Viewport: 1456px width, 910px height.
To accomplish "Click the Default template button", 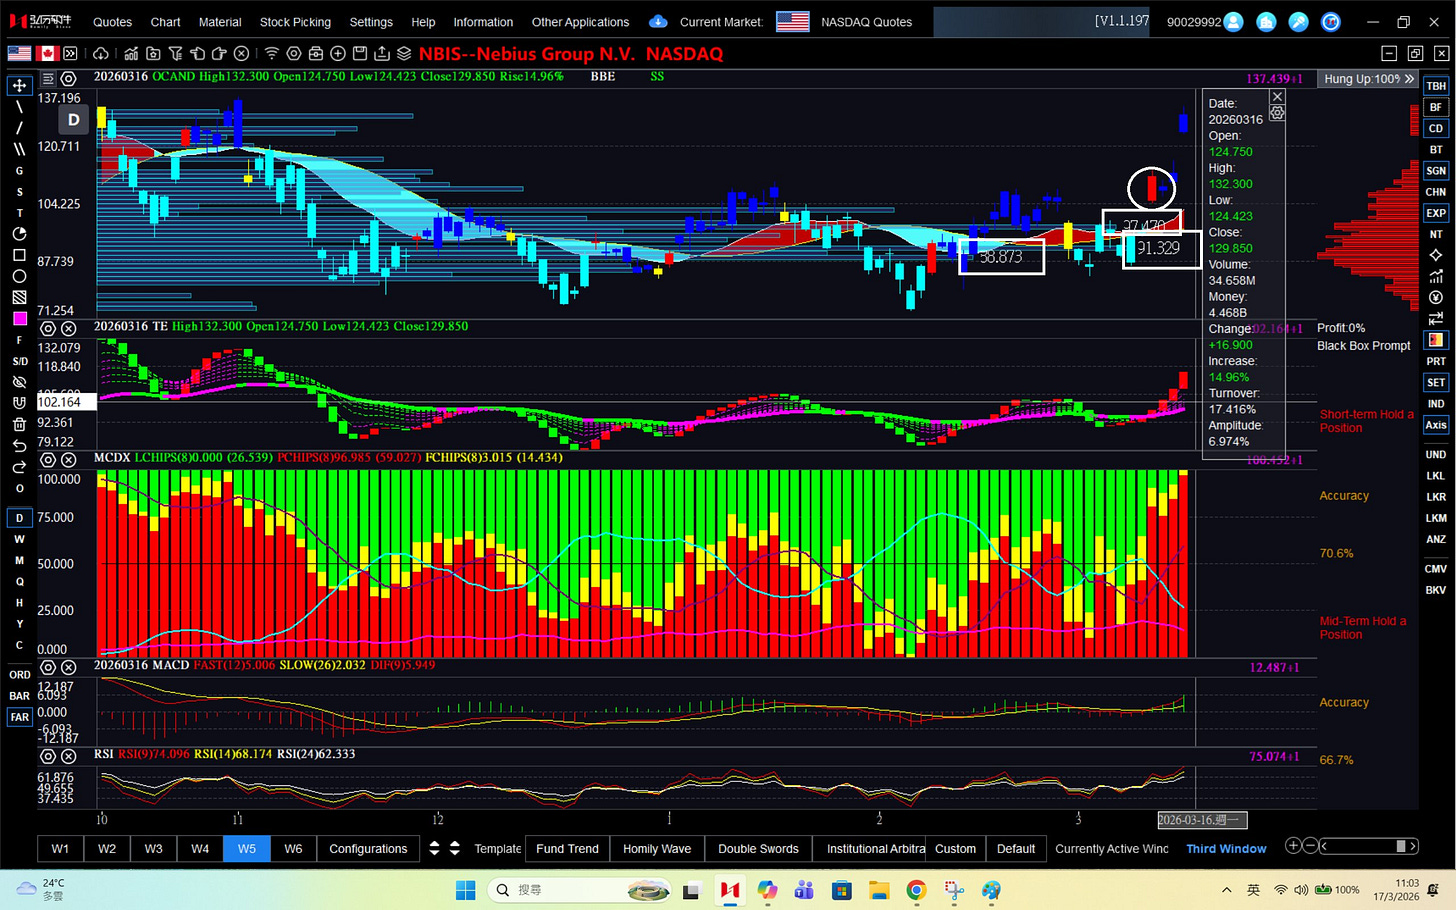I will pyautogui.click(x=1016, y=848).
